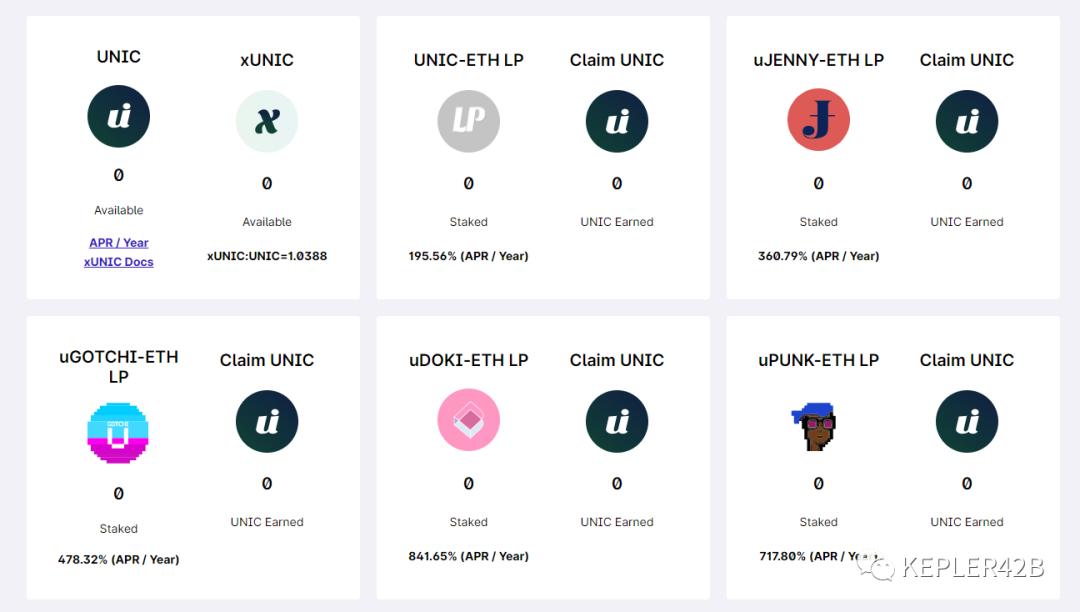Select the uPUNK pixel avatar icon

816,426
